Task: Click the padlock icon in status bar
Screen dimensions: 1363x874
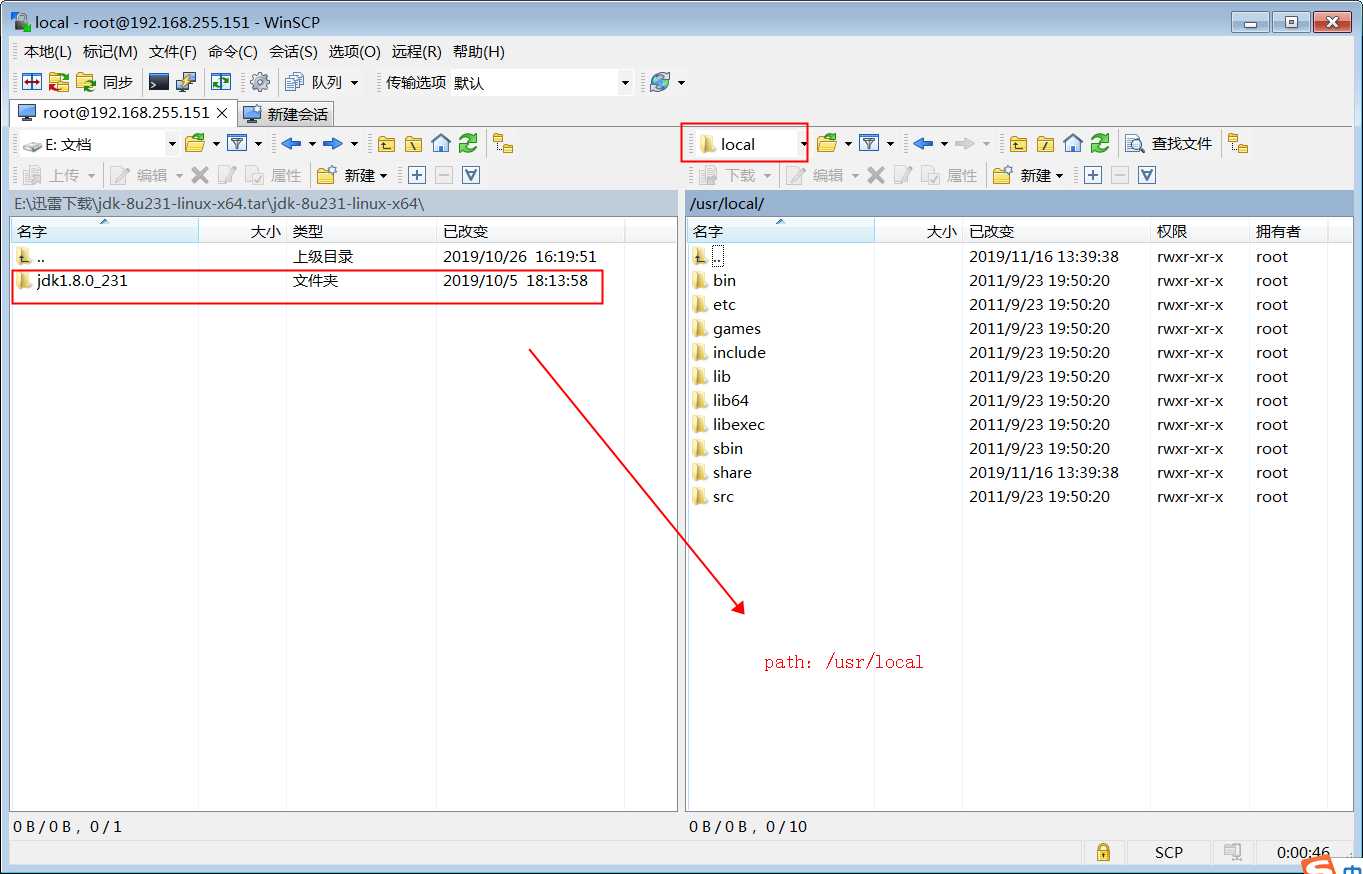Action: click(1103, 852)
